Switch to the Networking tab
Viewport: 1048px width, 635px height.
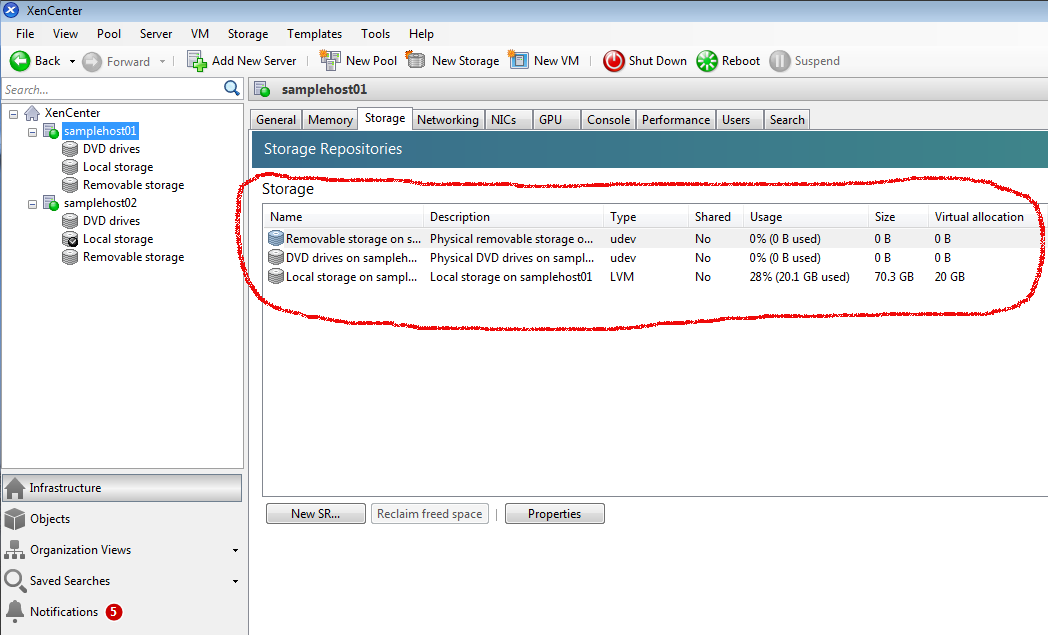pyautogui.click(x=447, y=120)
